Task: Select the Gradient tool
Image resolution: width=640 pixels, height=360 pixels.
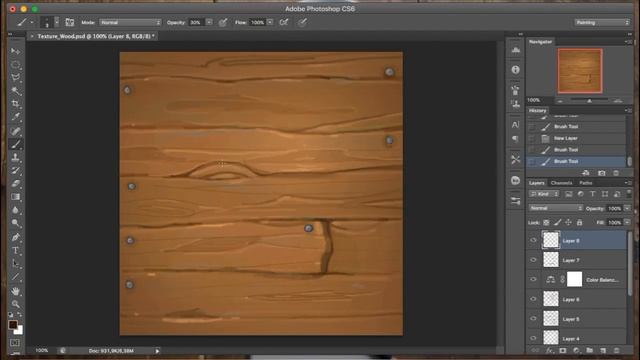Action: click(x=16, y=197)
